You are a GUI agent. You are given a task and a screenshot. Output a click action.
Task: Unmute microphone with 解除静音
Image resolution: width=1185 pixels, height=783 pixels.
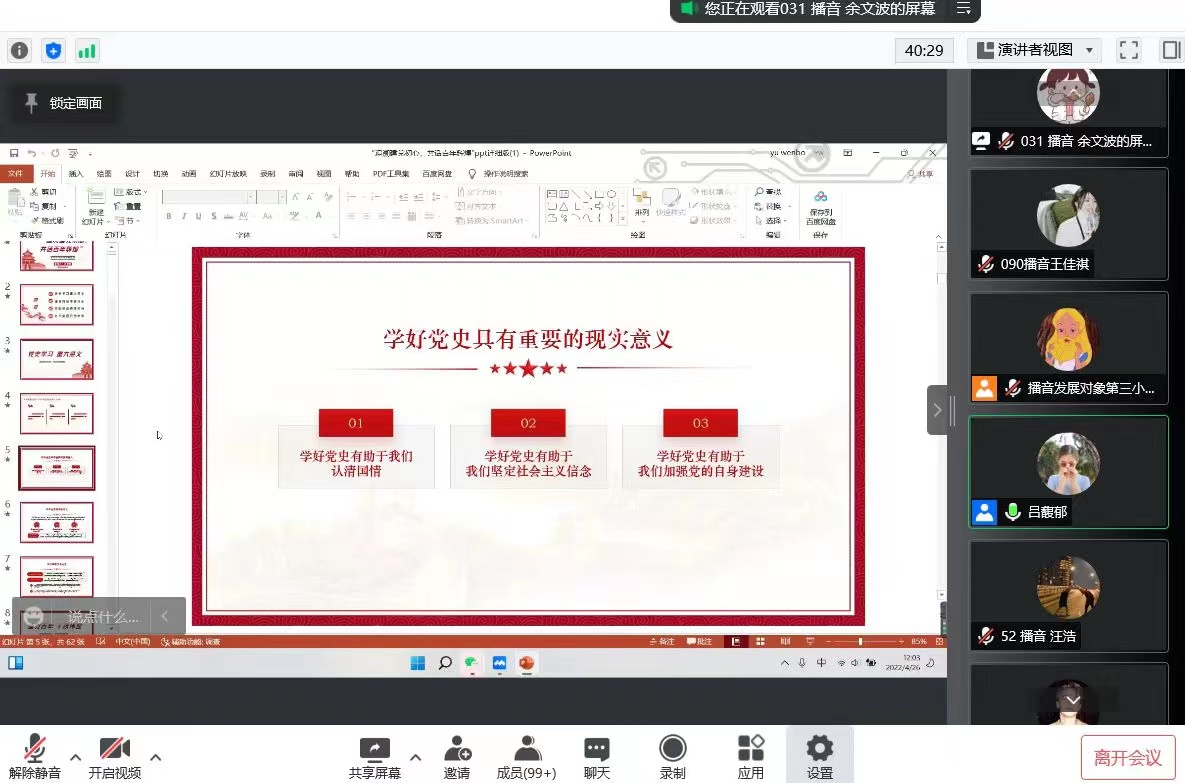point(34,757)
